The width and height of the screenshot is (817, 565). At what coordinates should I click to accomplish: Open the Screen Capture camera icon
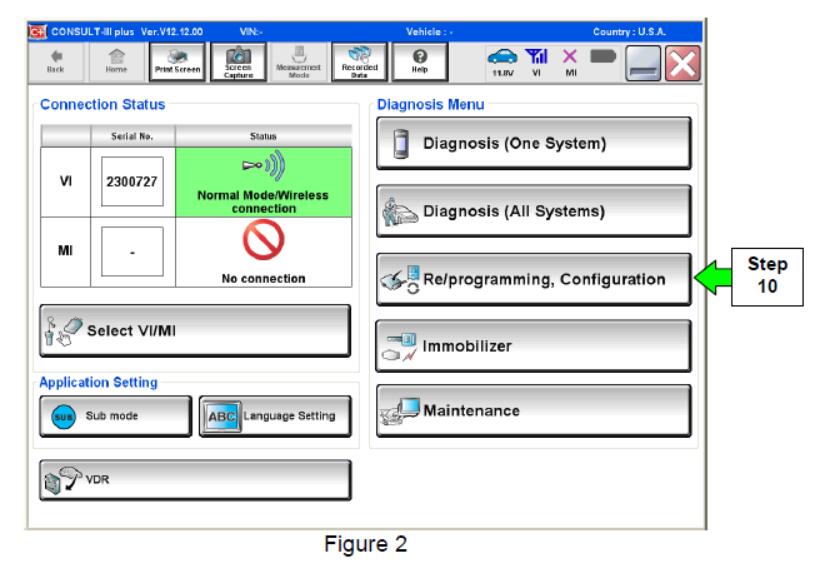pos(238,62)
